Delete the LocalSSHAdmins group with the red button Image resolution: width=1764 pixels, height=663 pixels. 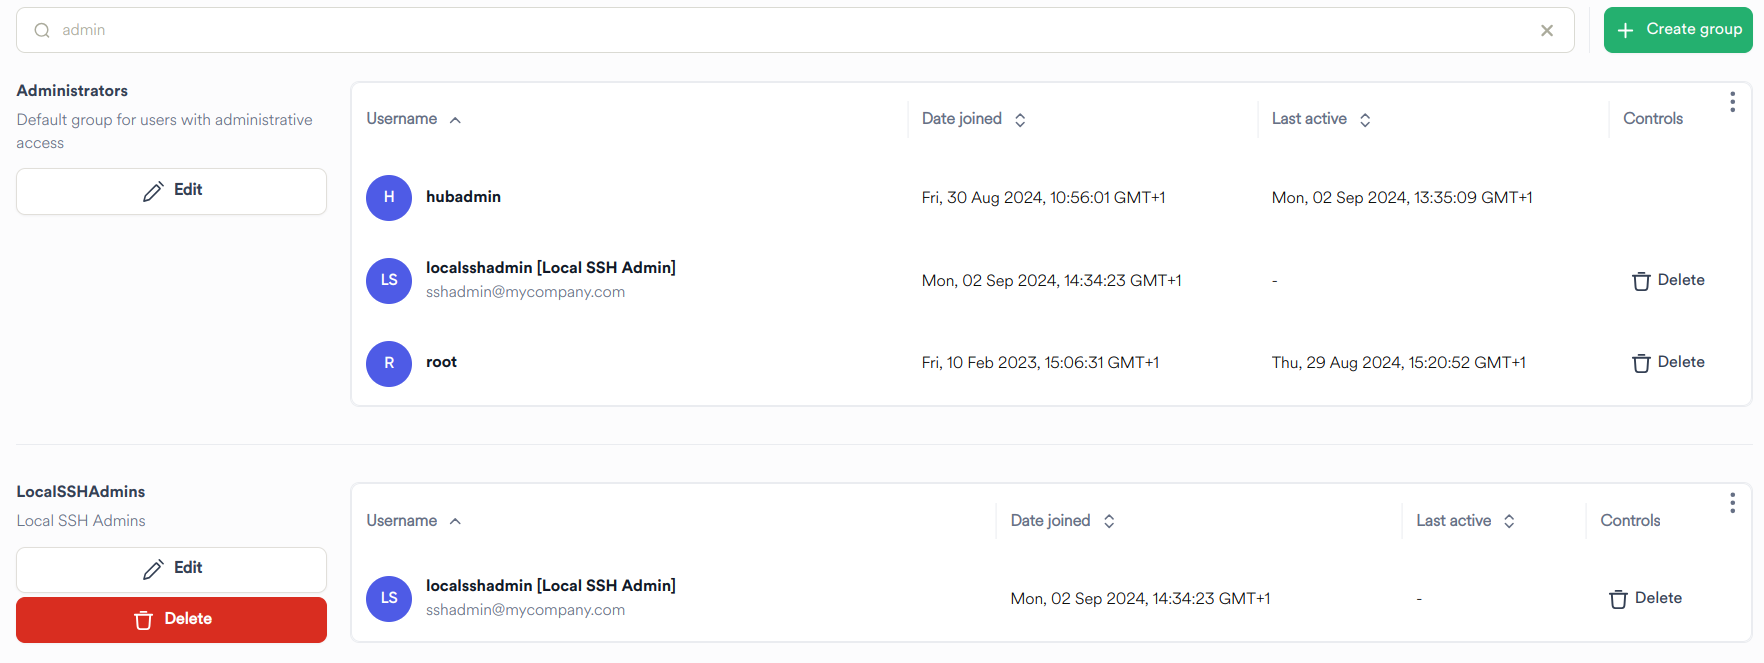(x=171, y=619)
